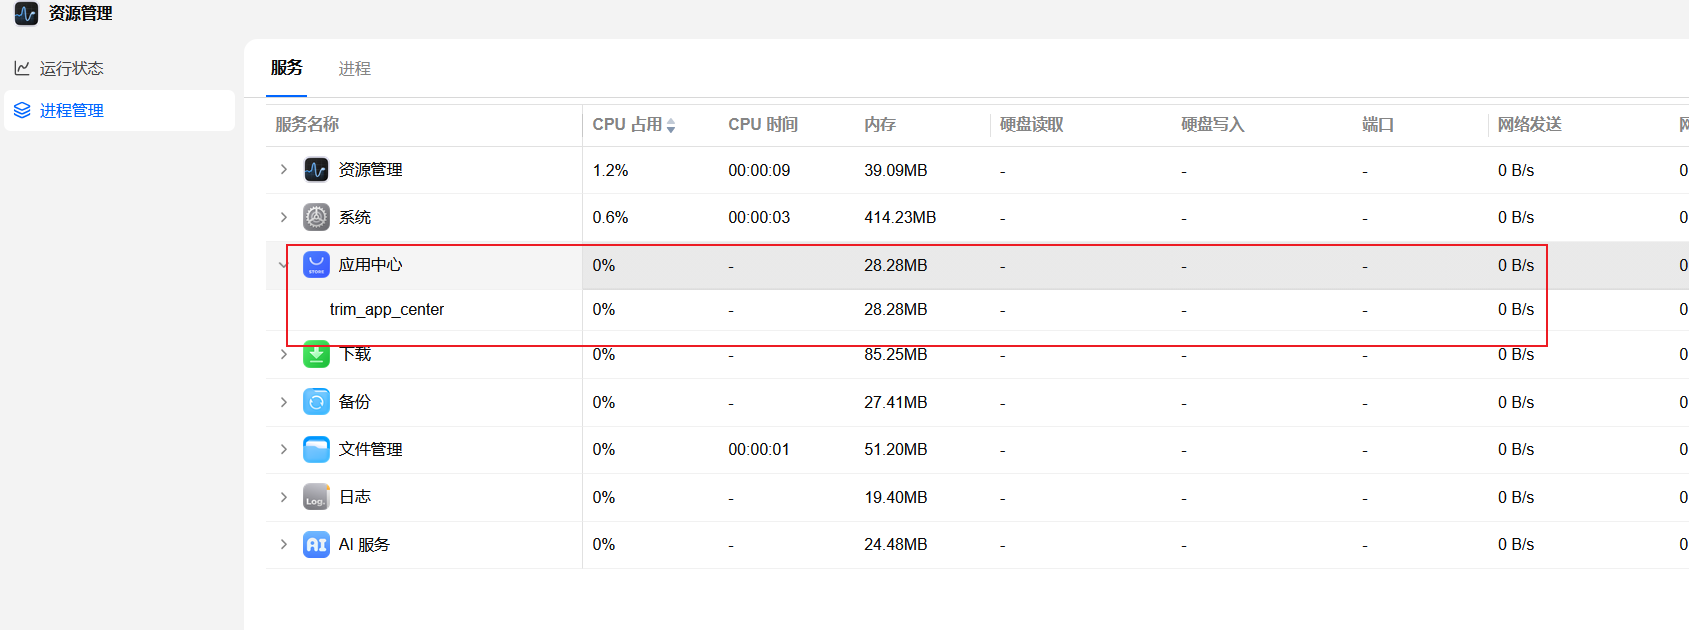The width and height of the screenshot is (1689, 630).
Task: Click the AI 服务 icon
Action: point(316,545)
